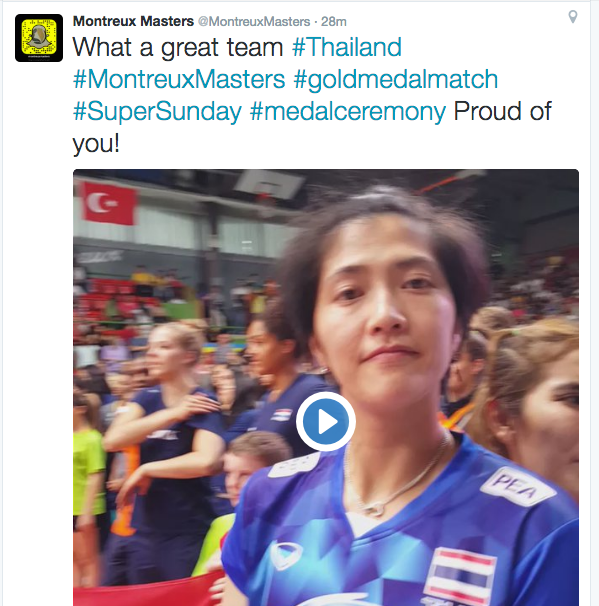Click the basketball backboard in the video frame
This screenshot has width=599, height=606.
pos(269,183)
